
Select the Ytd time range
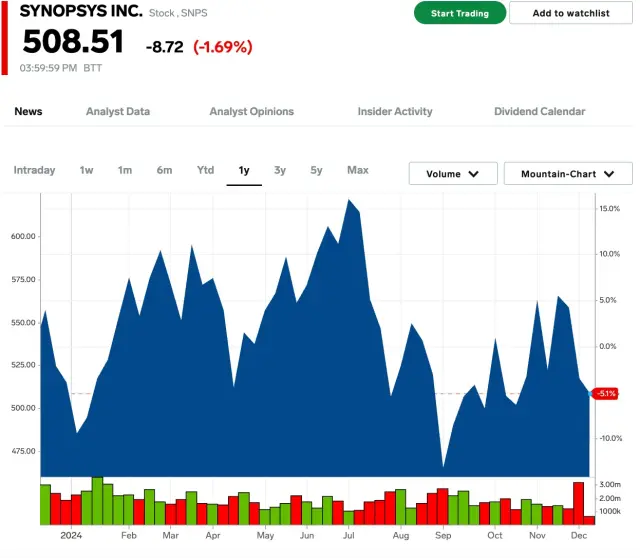[x=205, y=170]
